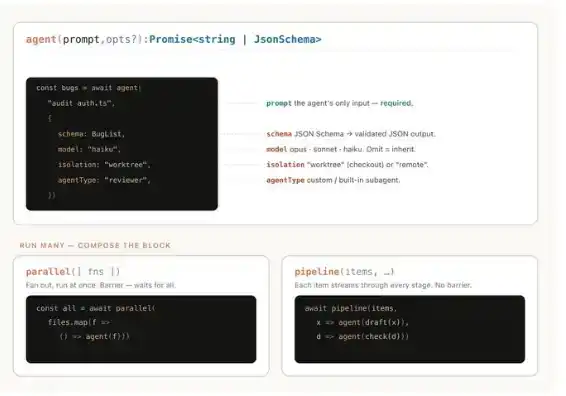Viewport: 566px width, 396px height.
Task: Click the '() => agent(f)))' code line
Action: (94, 336)
